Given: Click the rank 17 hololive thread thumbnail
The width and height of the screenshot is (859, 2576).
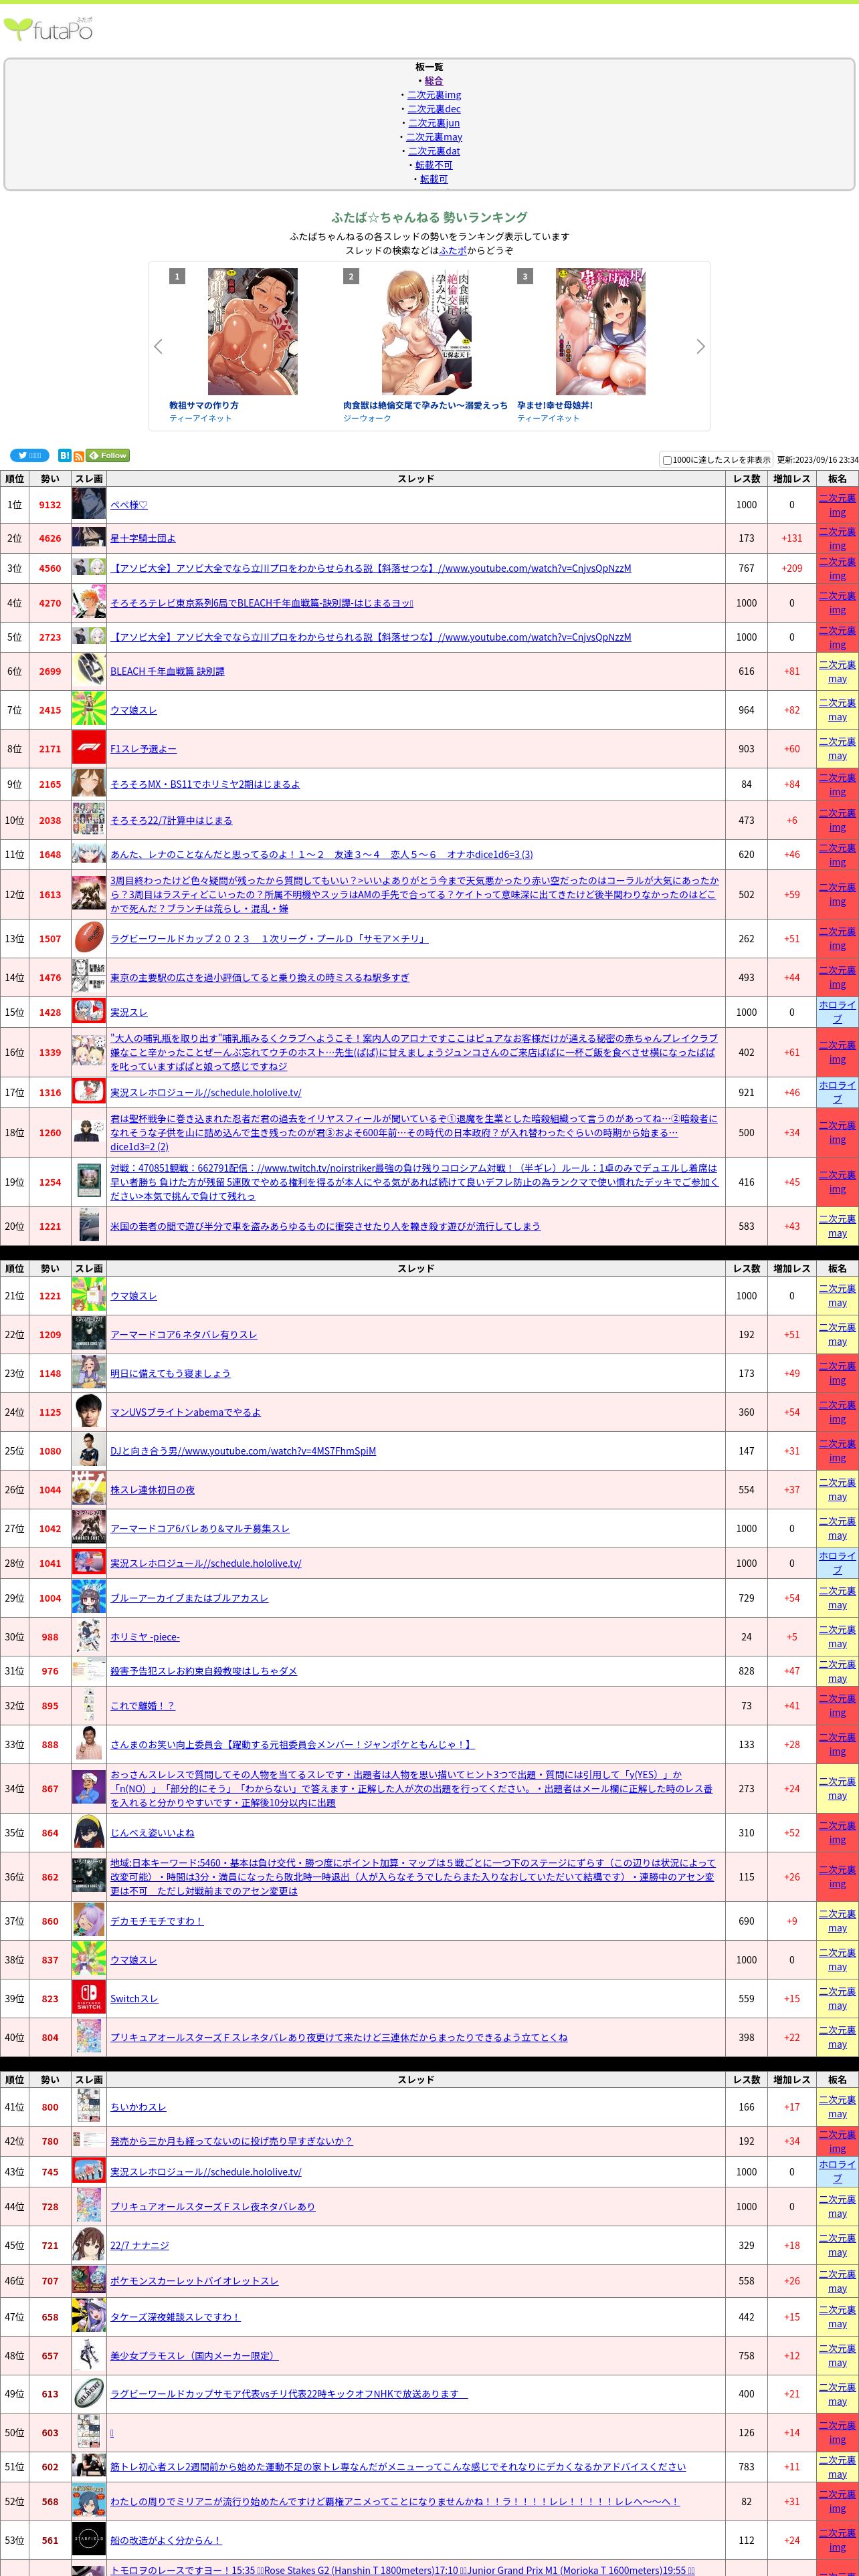Looking at the screenshot, I should pyautogui.click(x=89, y=1092).
